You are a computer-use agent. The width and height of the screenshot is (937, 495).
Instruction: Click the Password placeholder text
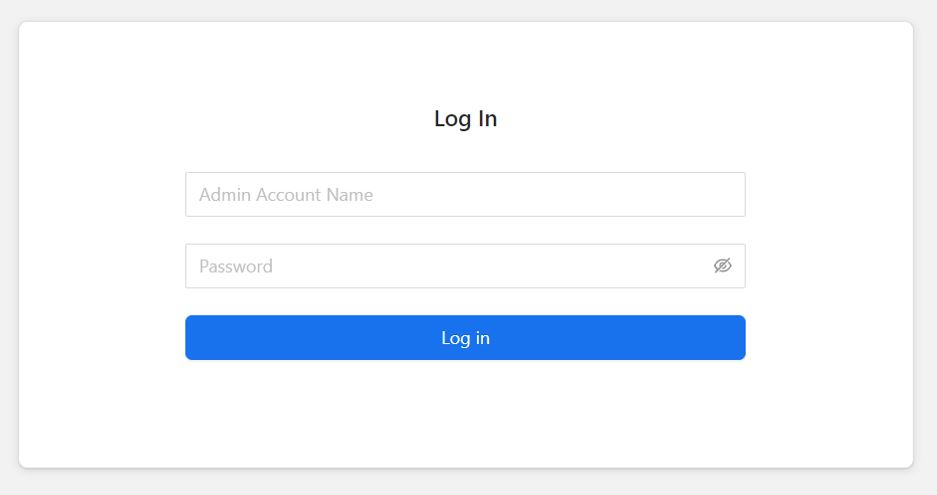point(236,266)
